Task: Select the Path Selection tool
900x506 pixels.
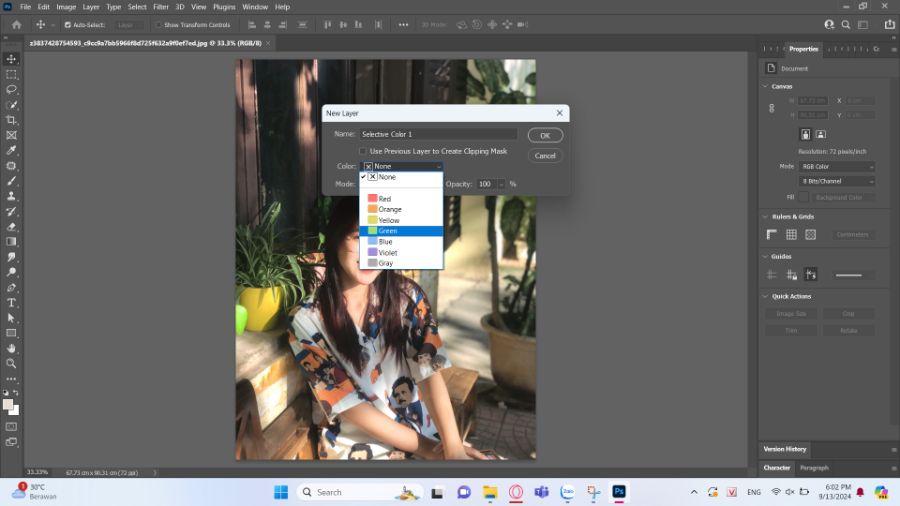Action: 11,318
